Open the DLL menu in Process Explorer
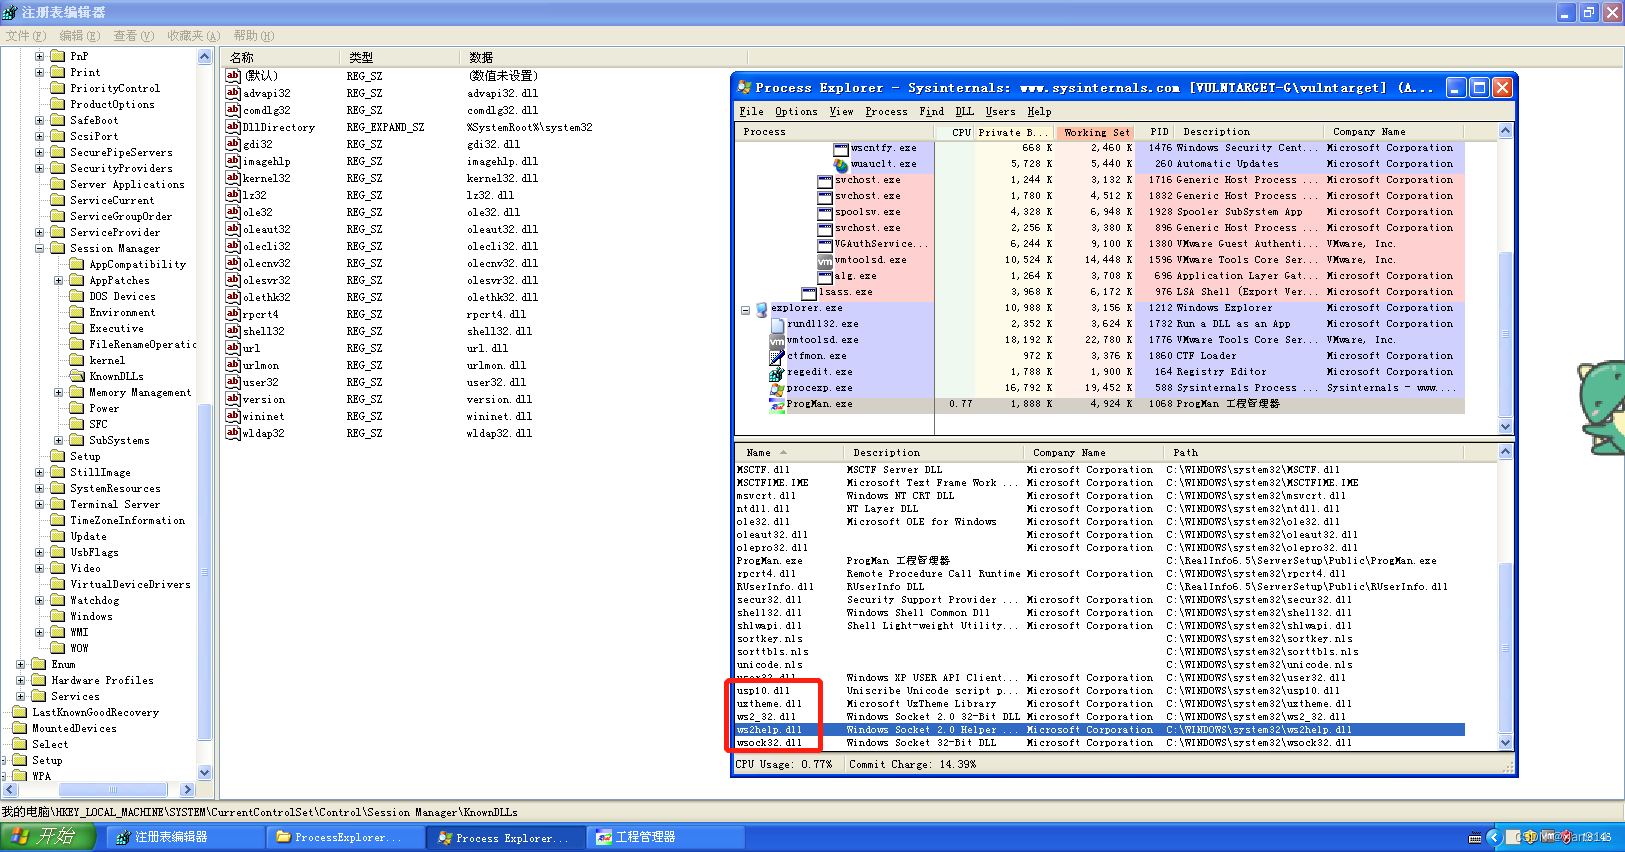The width and height of the screenshot is (1625, 852). [964, 112]
